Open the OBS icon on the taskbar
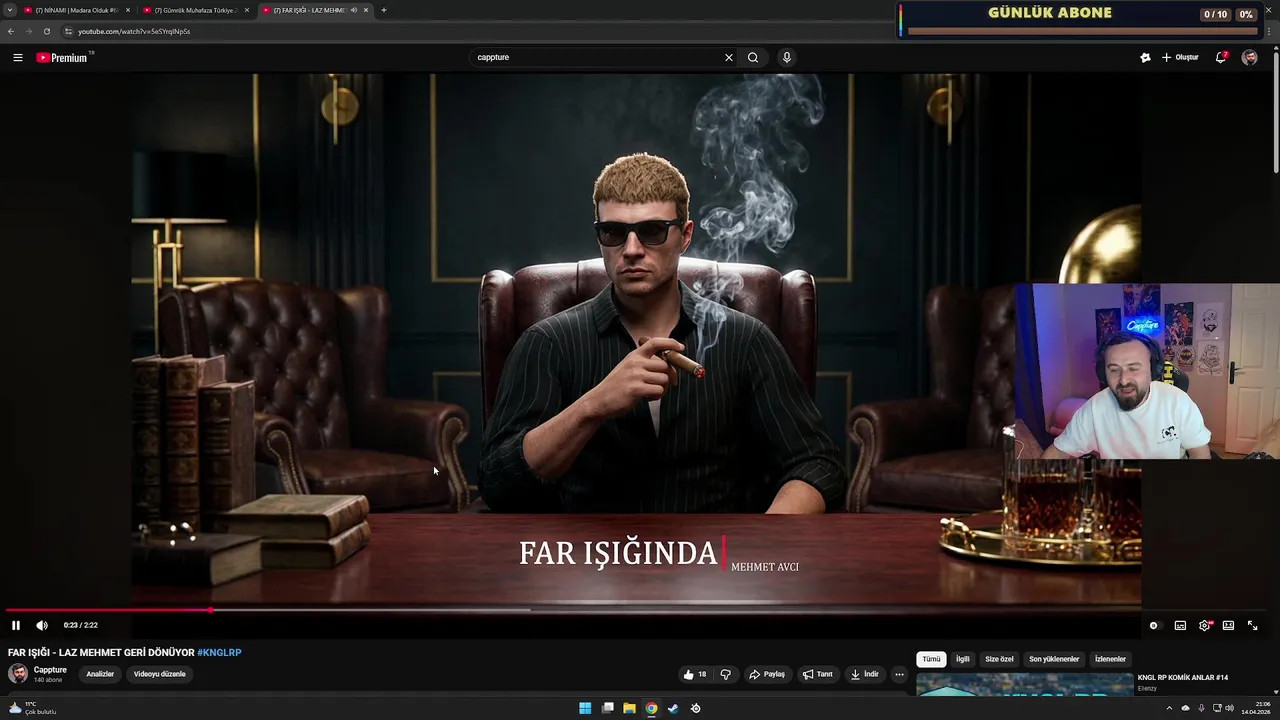The image size is (1280, 720). [696, 708]
